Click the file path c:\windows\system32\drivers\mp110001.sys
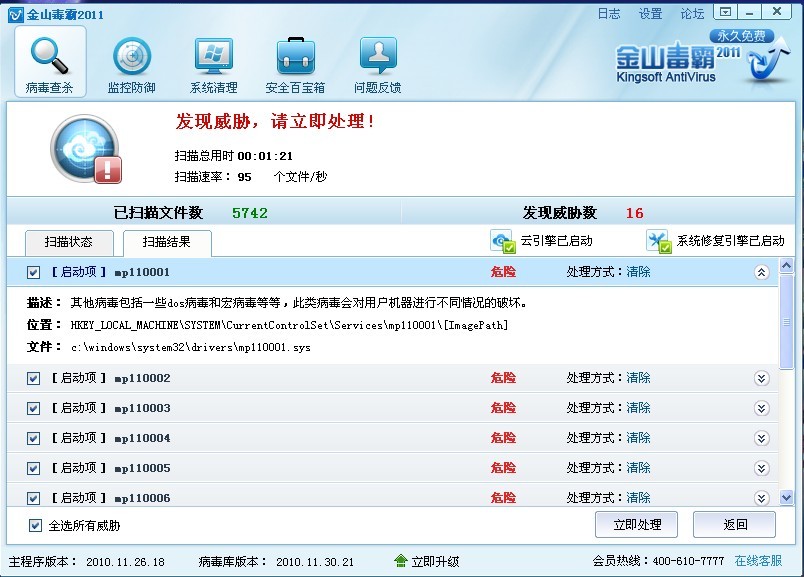Image resolution: width=804 pixels, height=577 pixels. [191, 348]
